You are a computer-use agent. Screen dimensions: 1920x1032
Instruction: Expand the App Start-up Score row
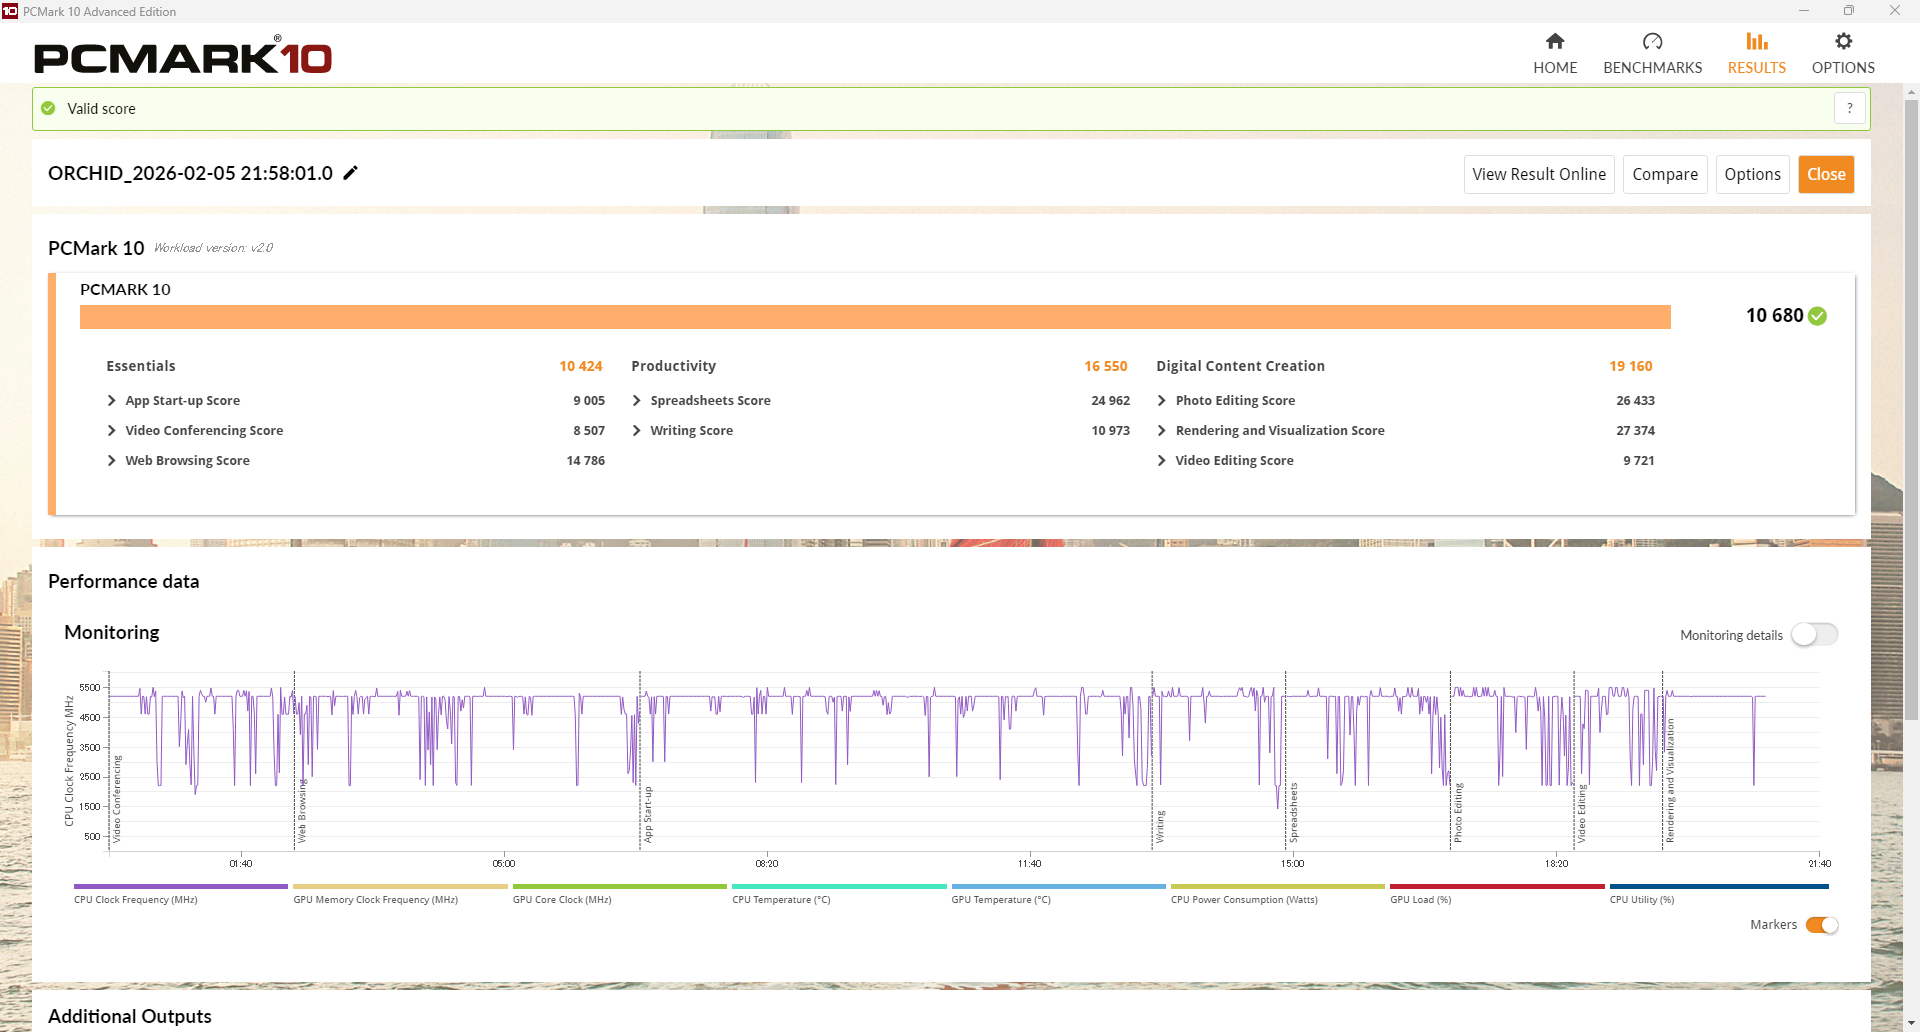click(x=112, y=401)
